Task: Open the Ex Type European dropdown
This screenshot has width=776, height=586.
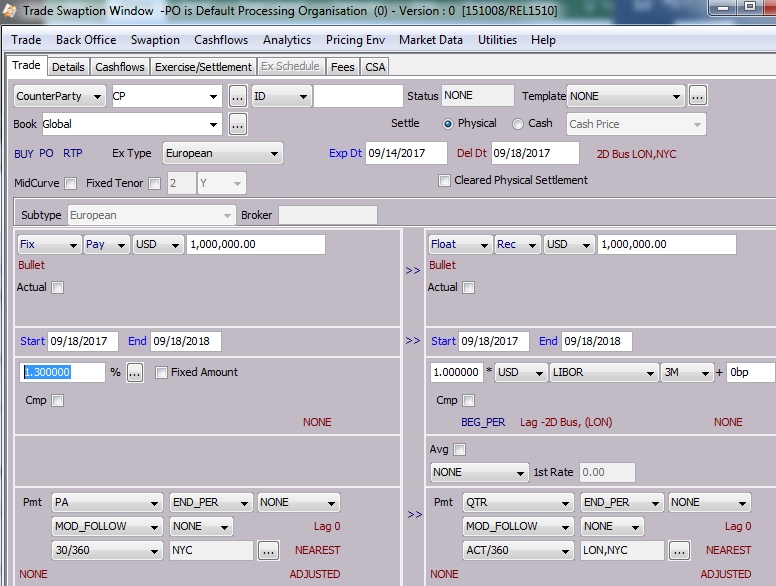Action: pos(223,153)
